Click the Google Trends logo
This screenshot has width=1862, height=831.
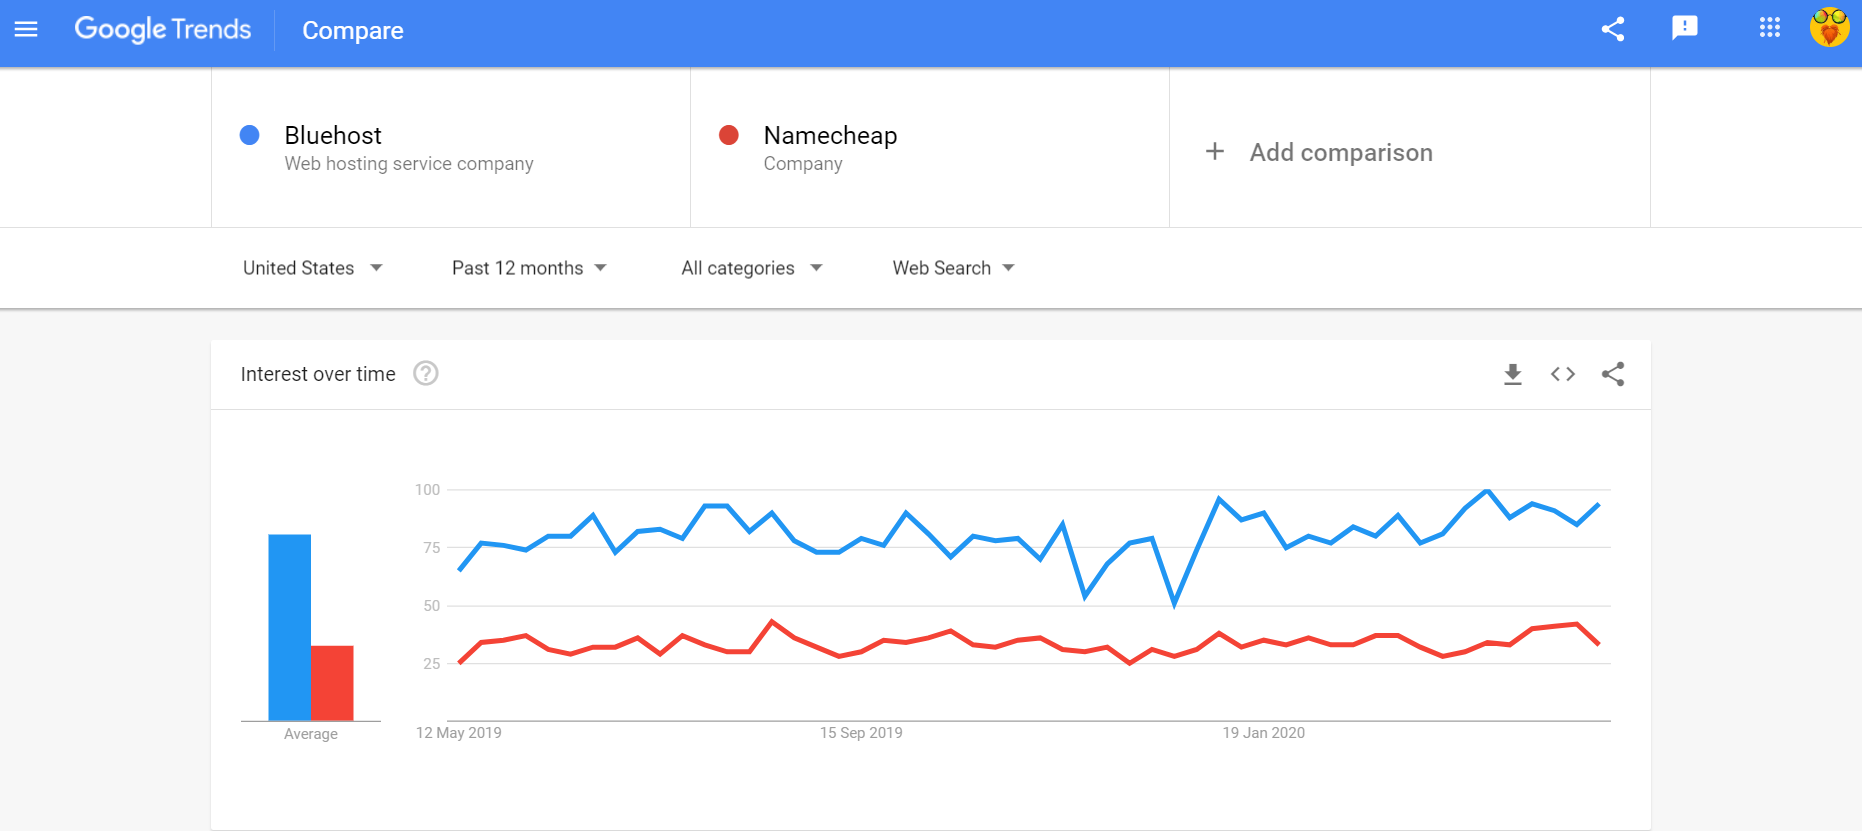[163, 29]
